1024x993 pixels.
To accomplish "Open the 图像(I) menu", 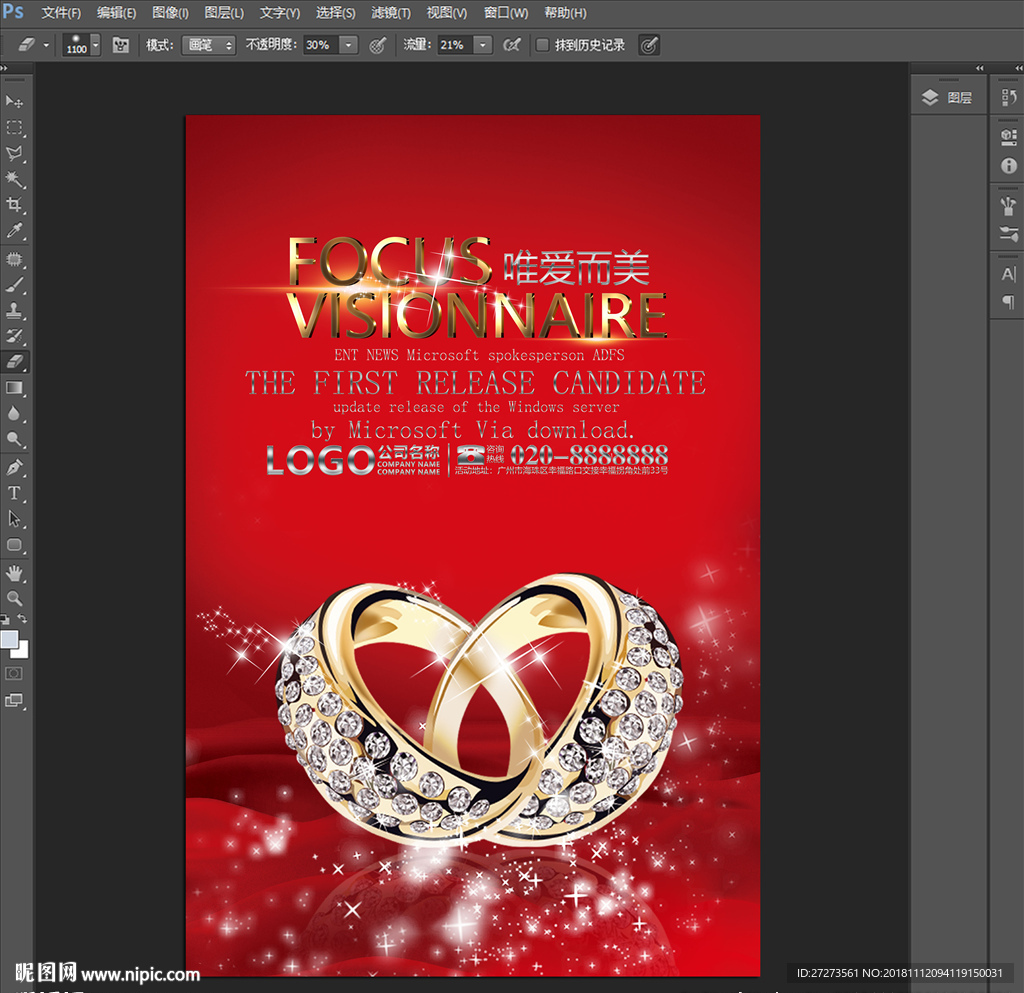I will 170,13.
